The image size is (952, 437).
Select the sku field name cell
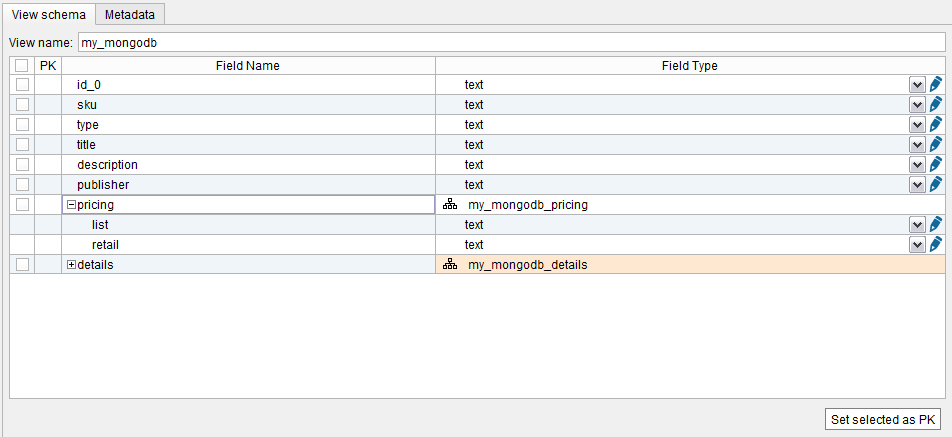point(248,104)
